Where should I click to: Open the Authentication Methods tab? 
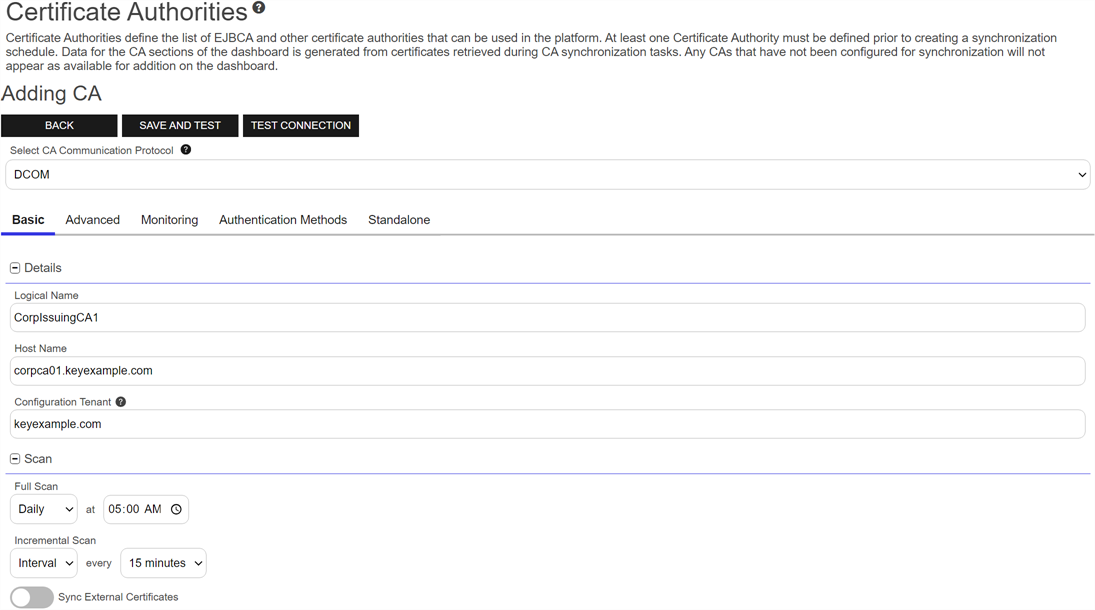coord(283,220)
